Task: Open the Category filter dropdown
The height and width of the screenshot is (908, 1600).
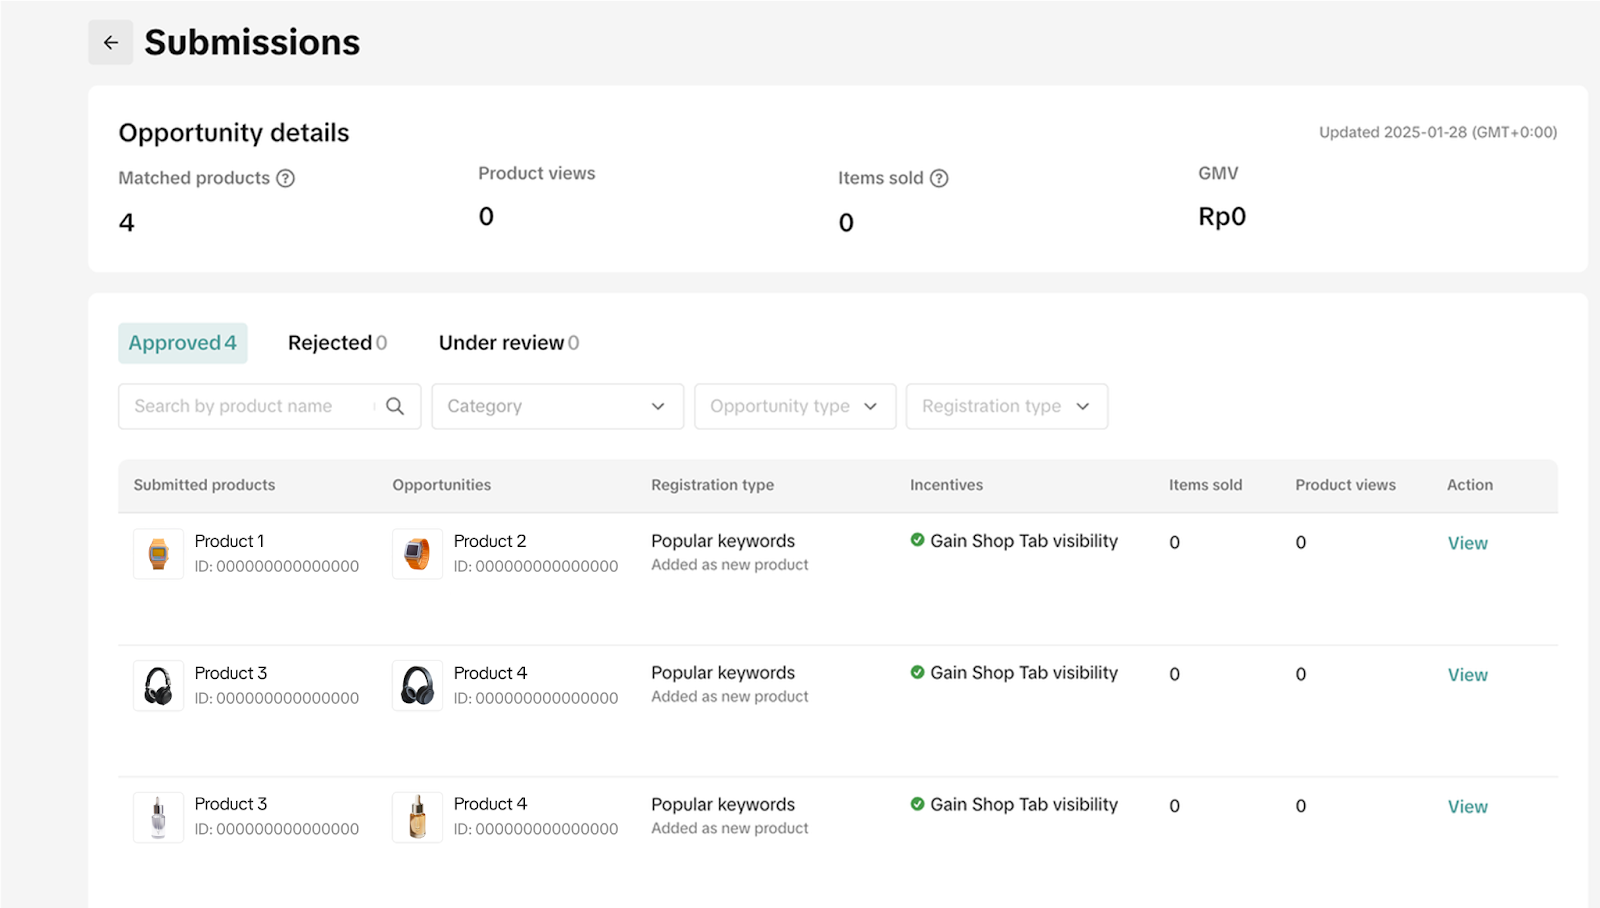Action: tap(556, 406)
